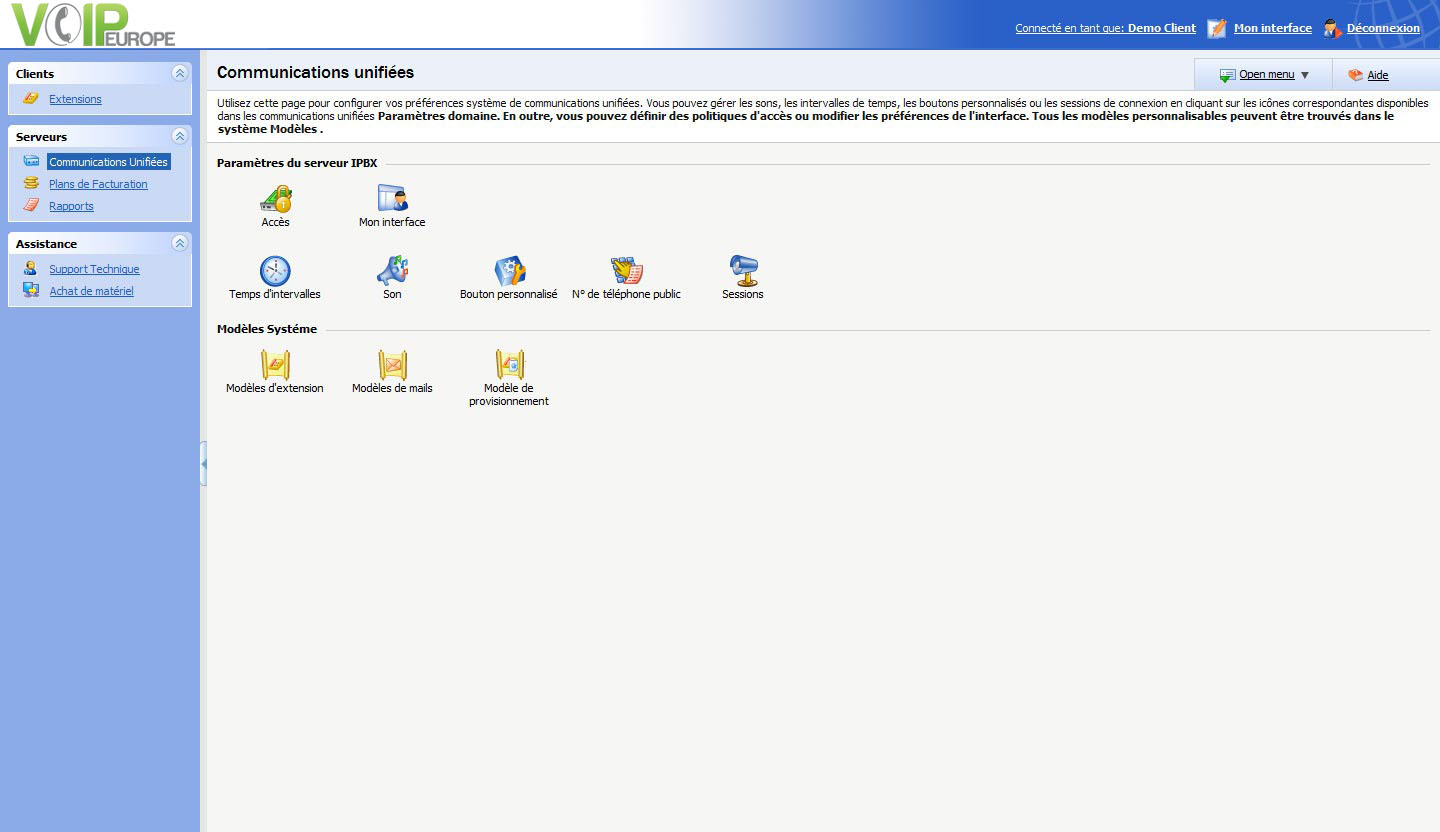Viewport: 1440px width, 832px height.
Task: Click the sidebar collapse handle
Action: click(203, 464)
